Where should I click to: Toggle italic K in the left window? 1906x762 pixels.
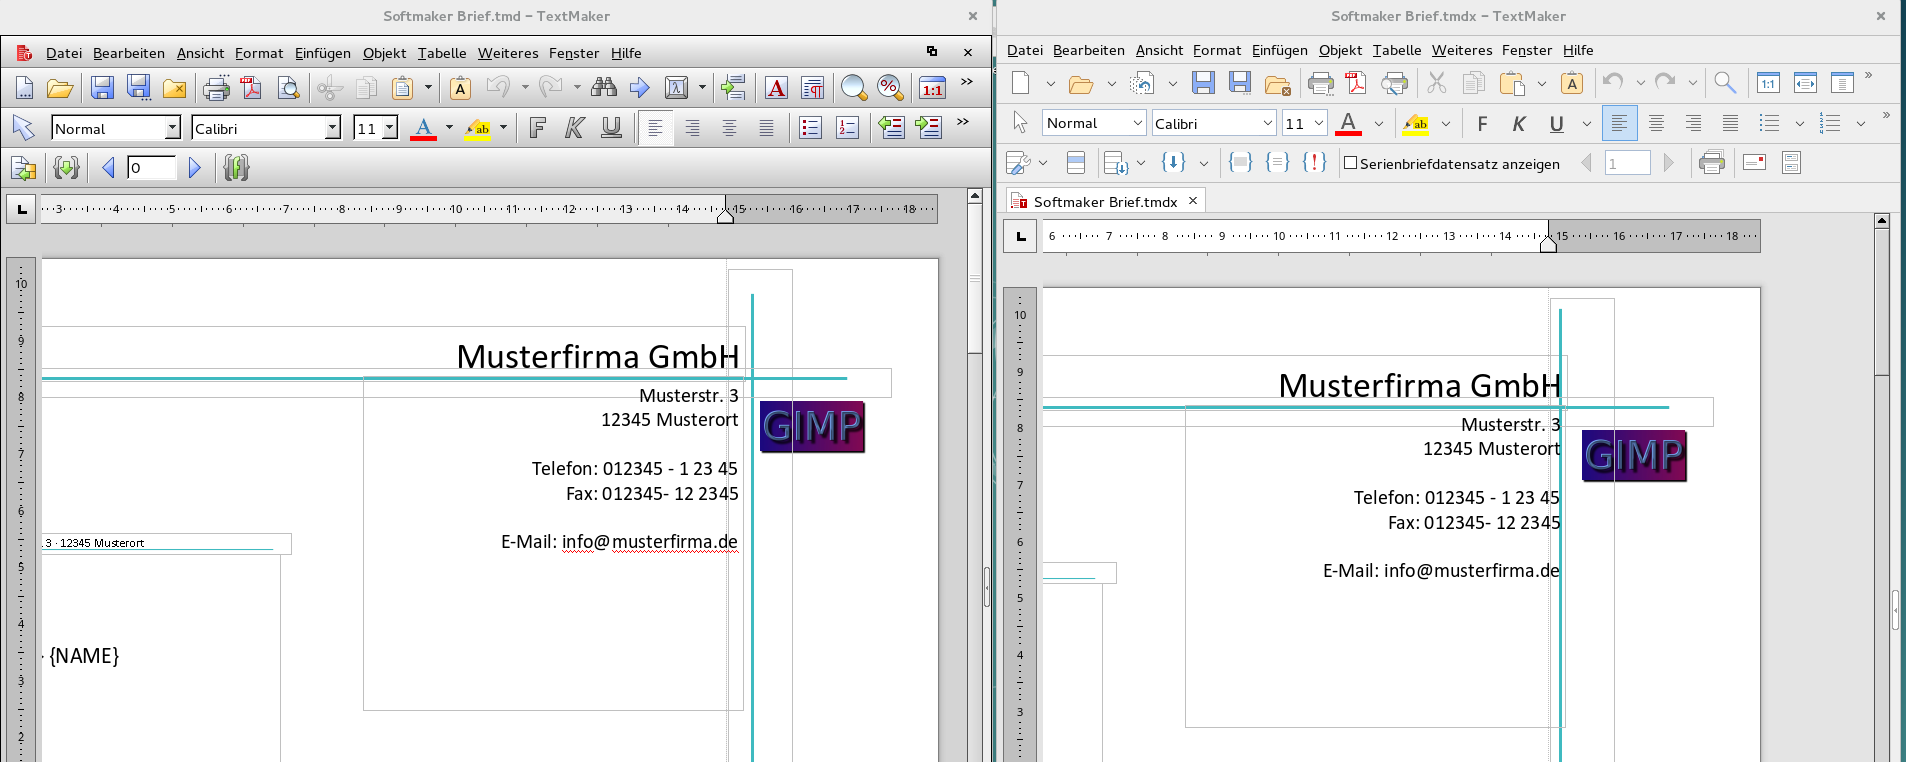coord(575,128)
